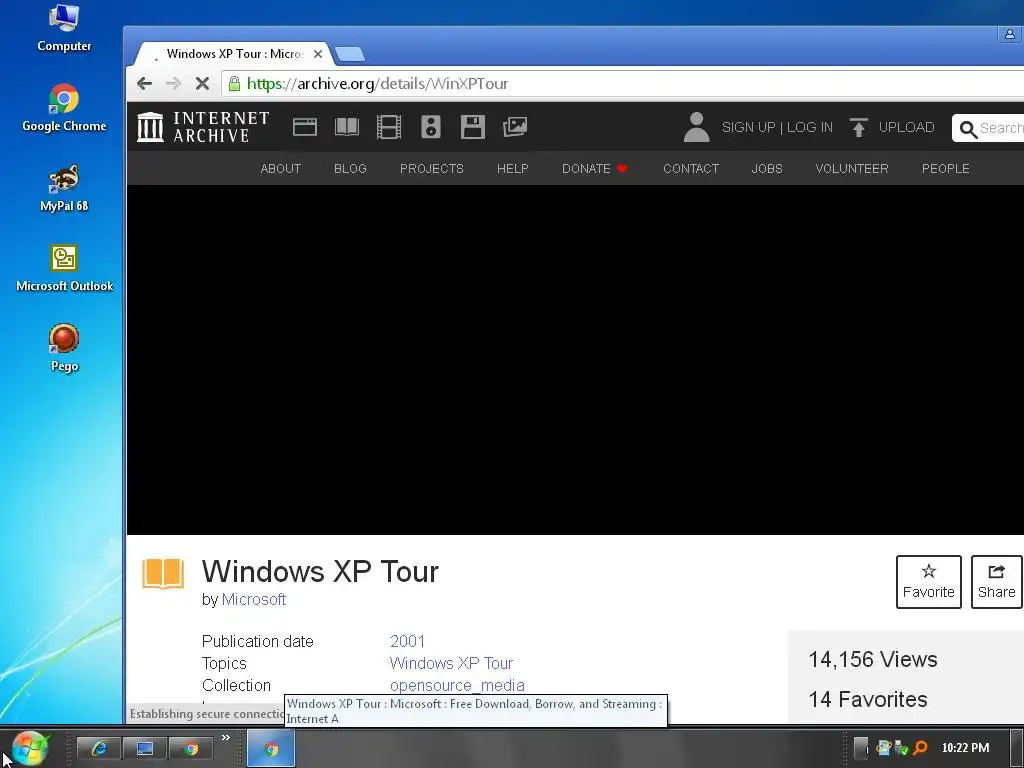
Task: Open the BLOG menu item
Action: [350, 168]
